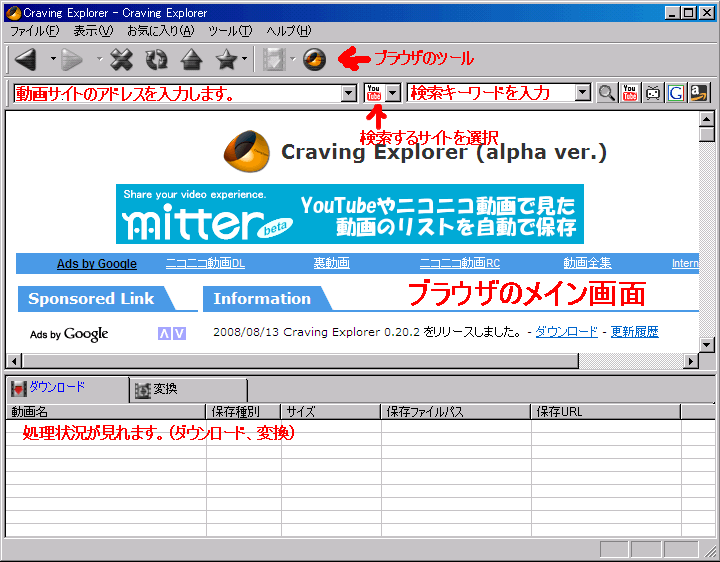Search Niconico with the TV icon
The height and width of the screenshot is (562, 720).
click(x=653, y=93)
